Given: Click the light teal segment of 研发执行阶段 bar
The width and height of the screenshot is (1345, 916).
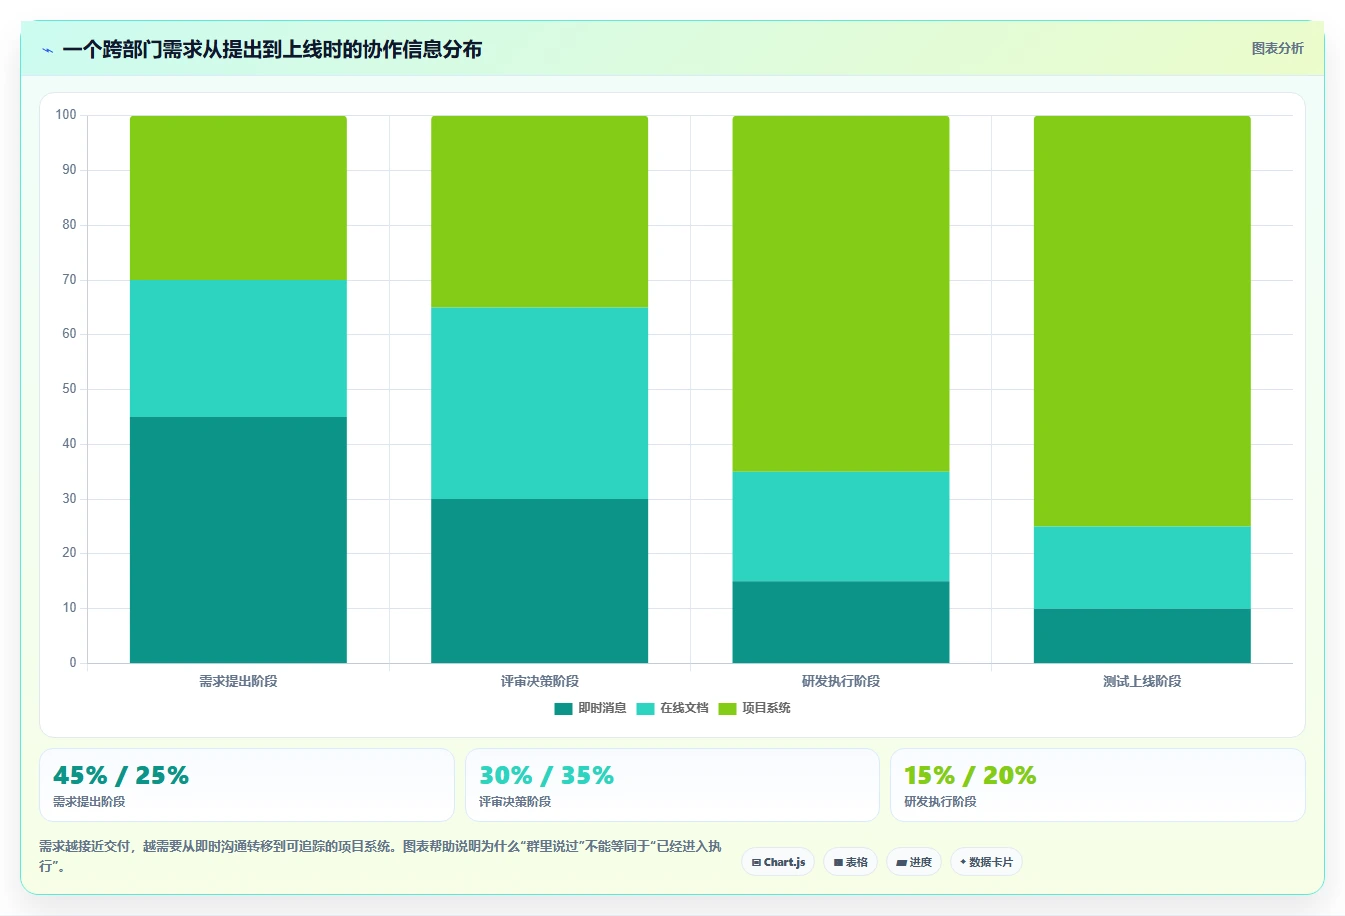Looking at the screenshot, I should pos(841,526).
